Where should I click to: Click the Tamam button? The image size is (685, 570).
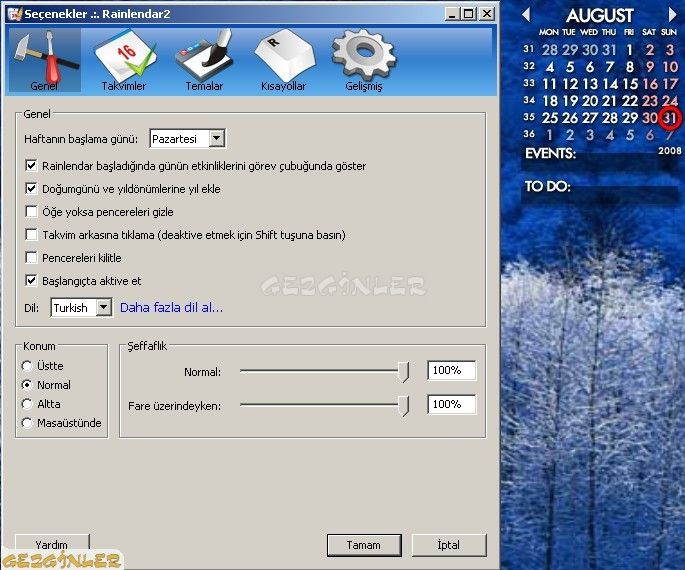tap(364, 545)
